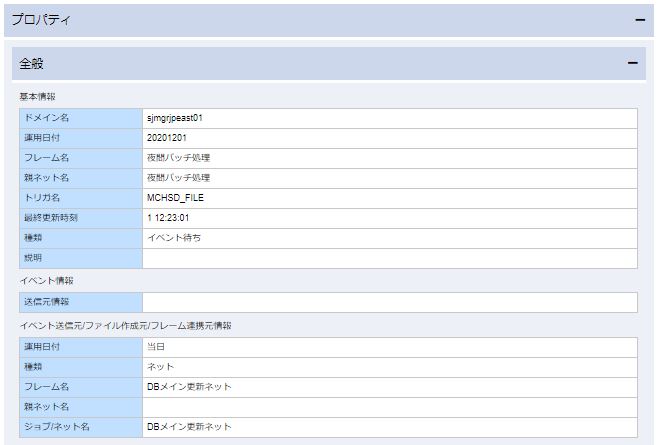Click the 送信元情報 label cell

[x=81, y=303]
